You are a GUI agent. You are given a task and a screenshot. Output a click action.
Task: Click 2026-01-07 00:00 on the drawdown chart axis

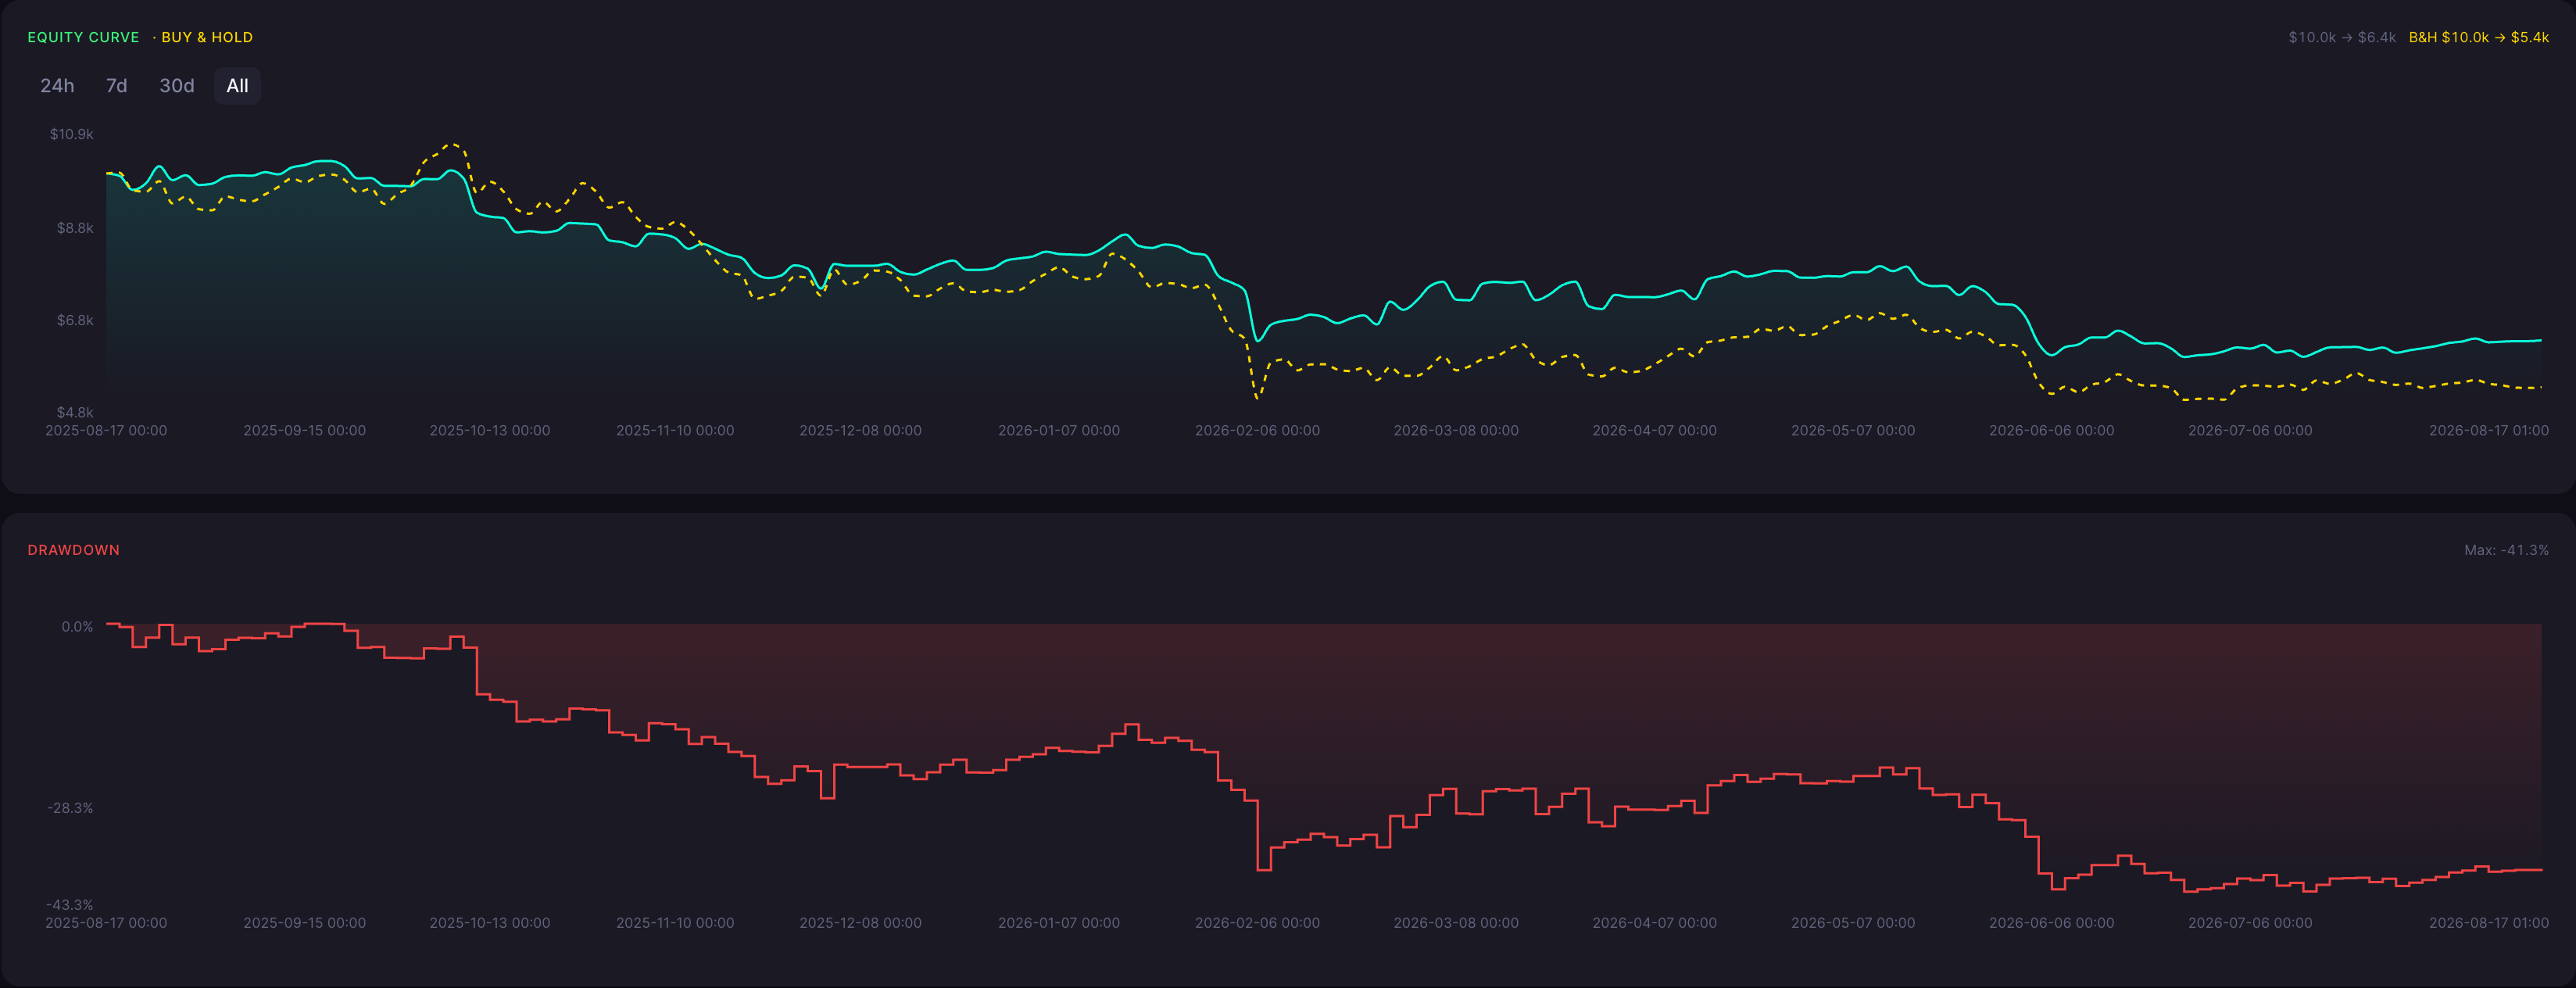click(x=1059, y=923)
